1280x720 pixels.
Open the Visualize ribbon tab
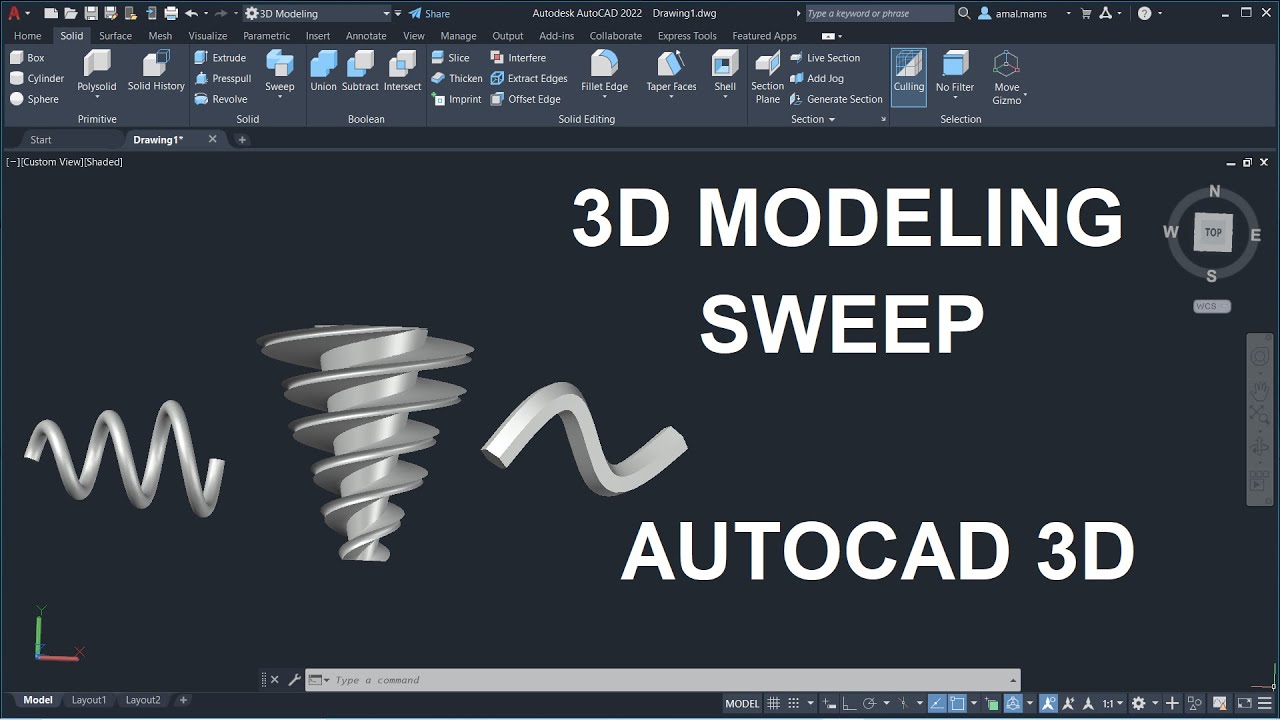(208, 36)
